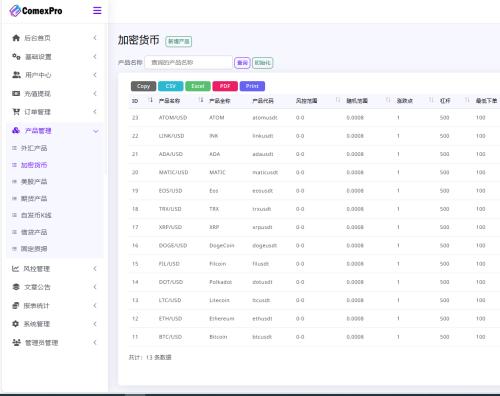Open the 固定费用 submenu item
The image size is (500, 396).
tap(34, 249)
